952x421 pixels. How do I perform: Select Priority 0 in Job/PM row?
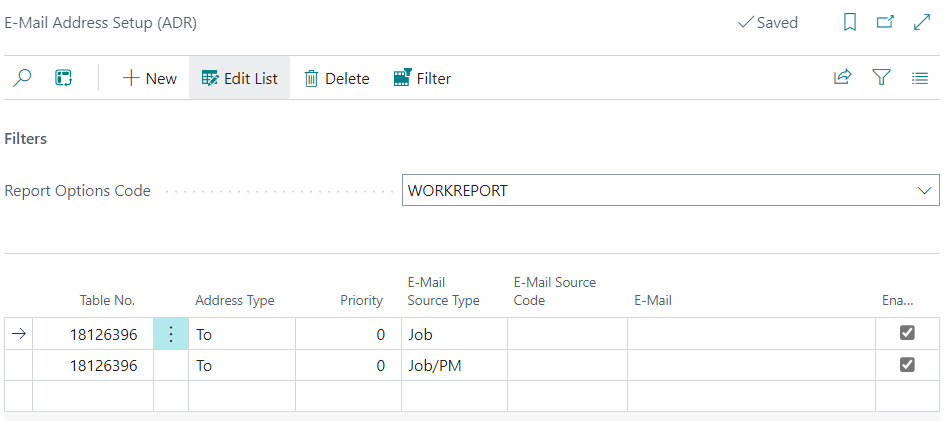coord(348,365)
